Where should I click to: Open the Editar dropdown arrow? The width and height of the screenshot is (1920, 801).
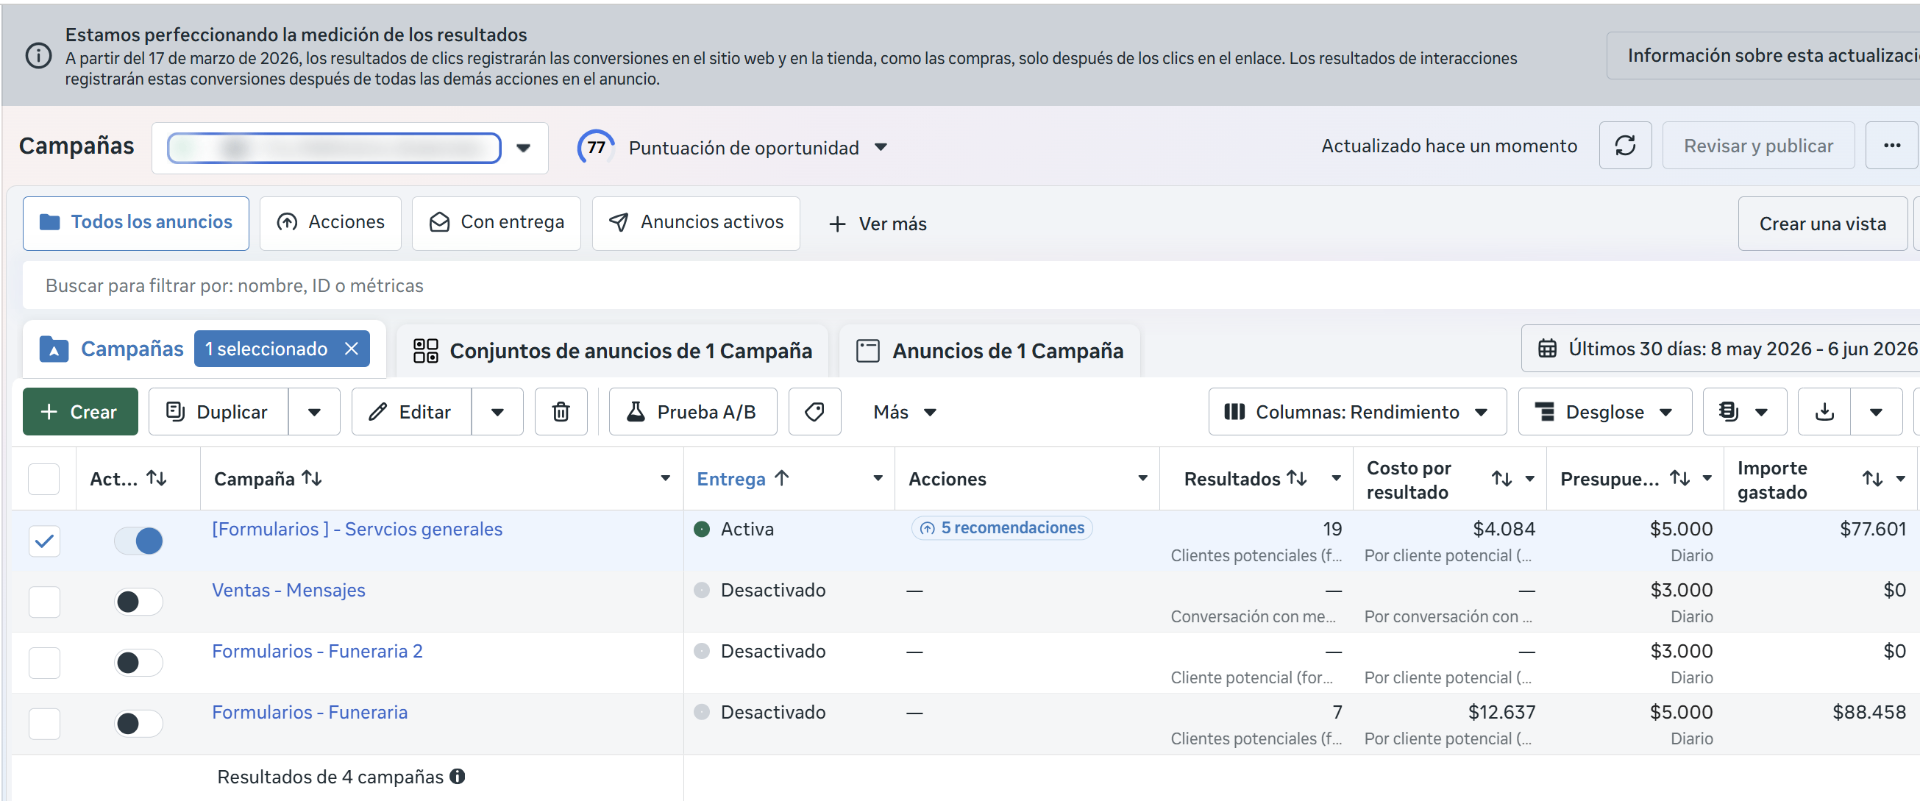[497, 412]
